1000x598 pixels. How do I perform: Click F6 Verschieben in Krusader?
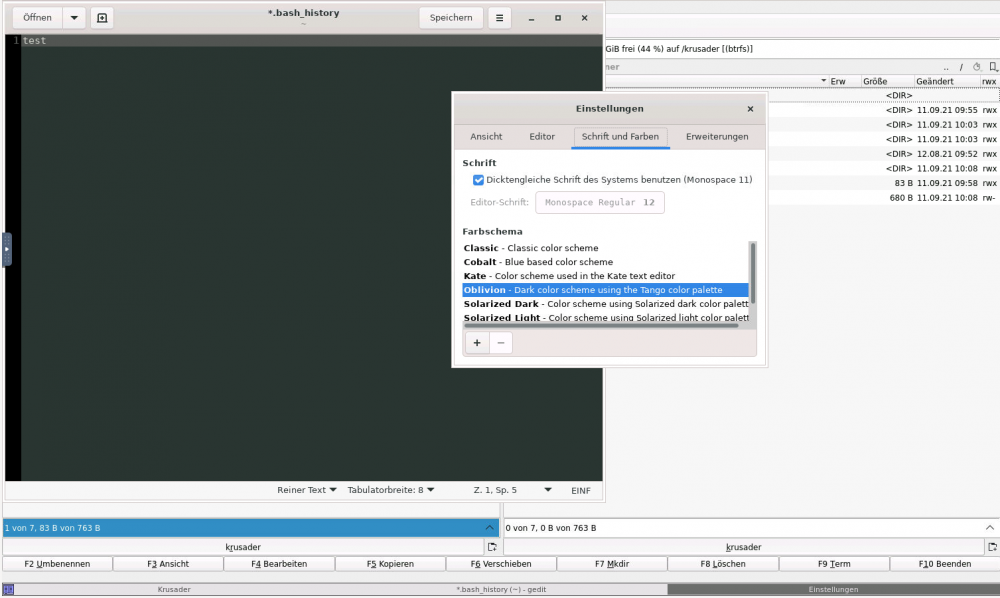501,564
